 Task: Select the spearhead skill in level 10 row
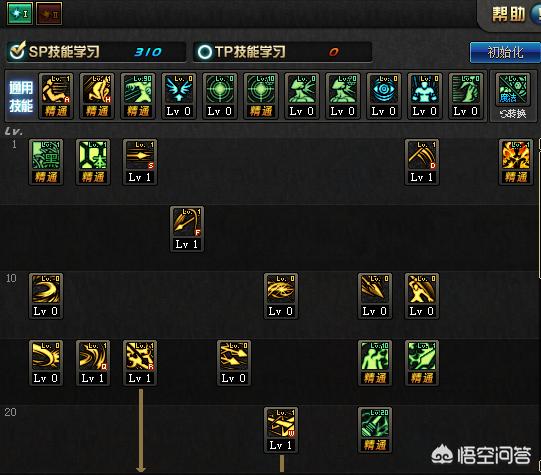pos(375,296)
